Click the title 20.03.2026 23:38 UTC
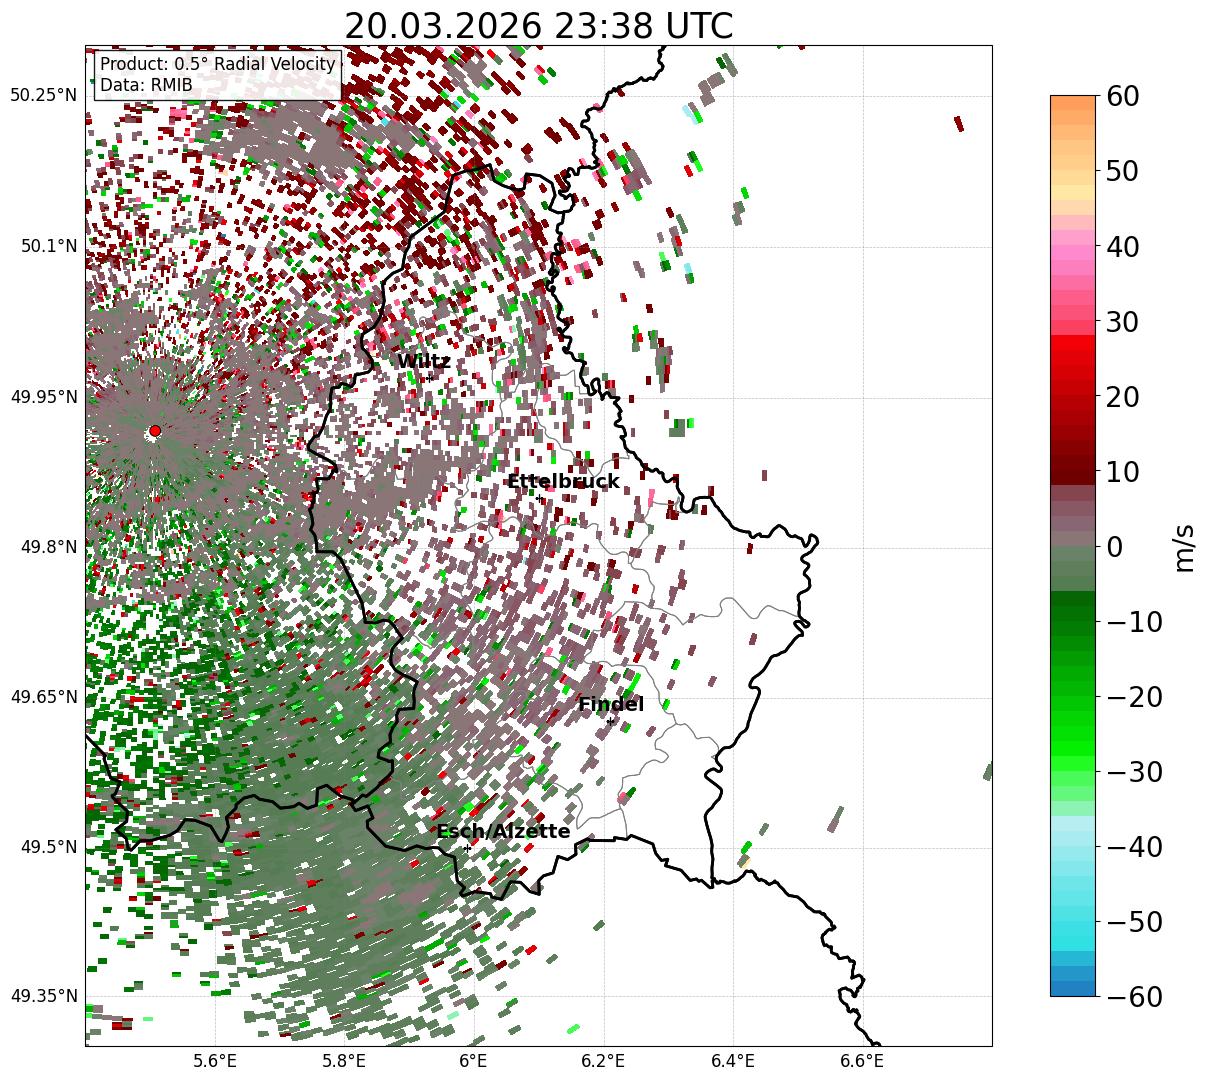 point(538,26)
